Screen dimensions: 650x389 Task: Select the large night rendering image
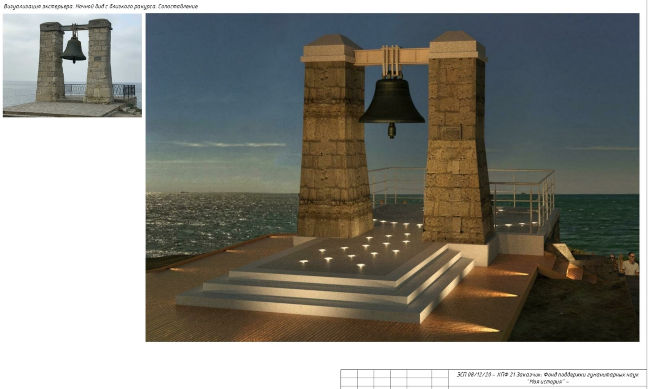pyautogui.click(x=392, y=177)
